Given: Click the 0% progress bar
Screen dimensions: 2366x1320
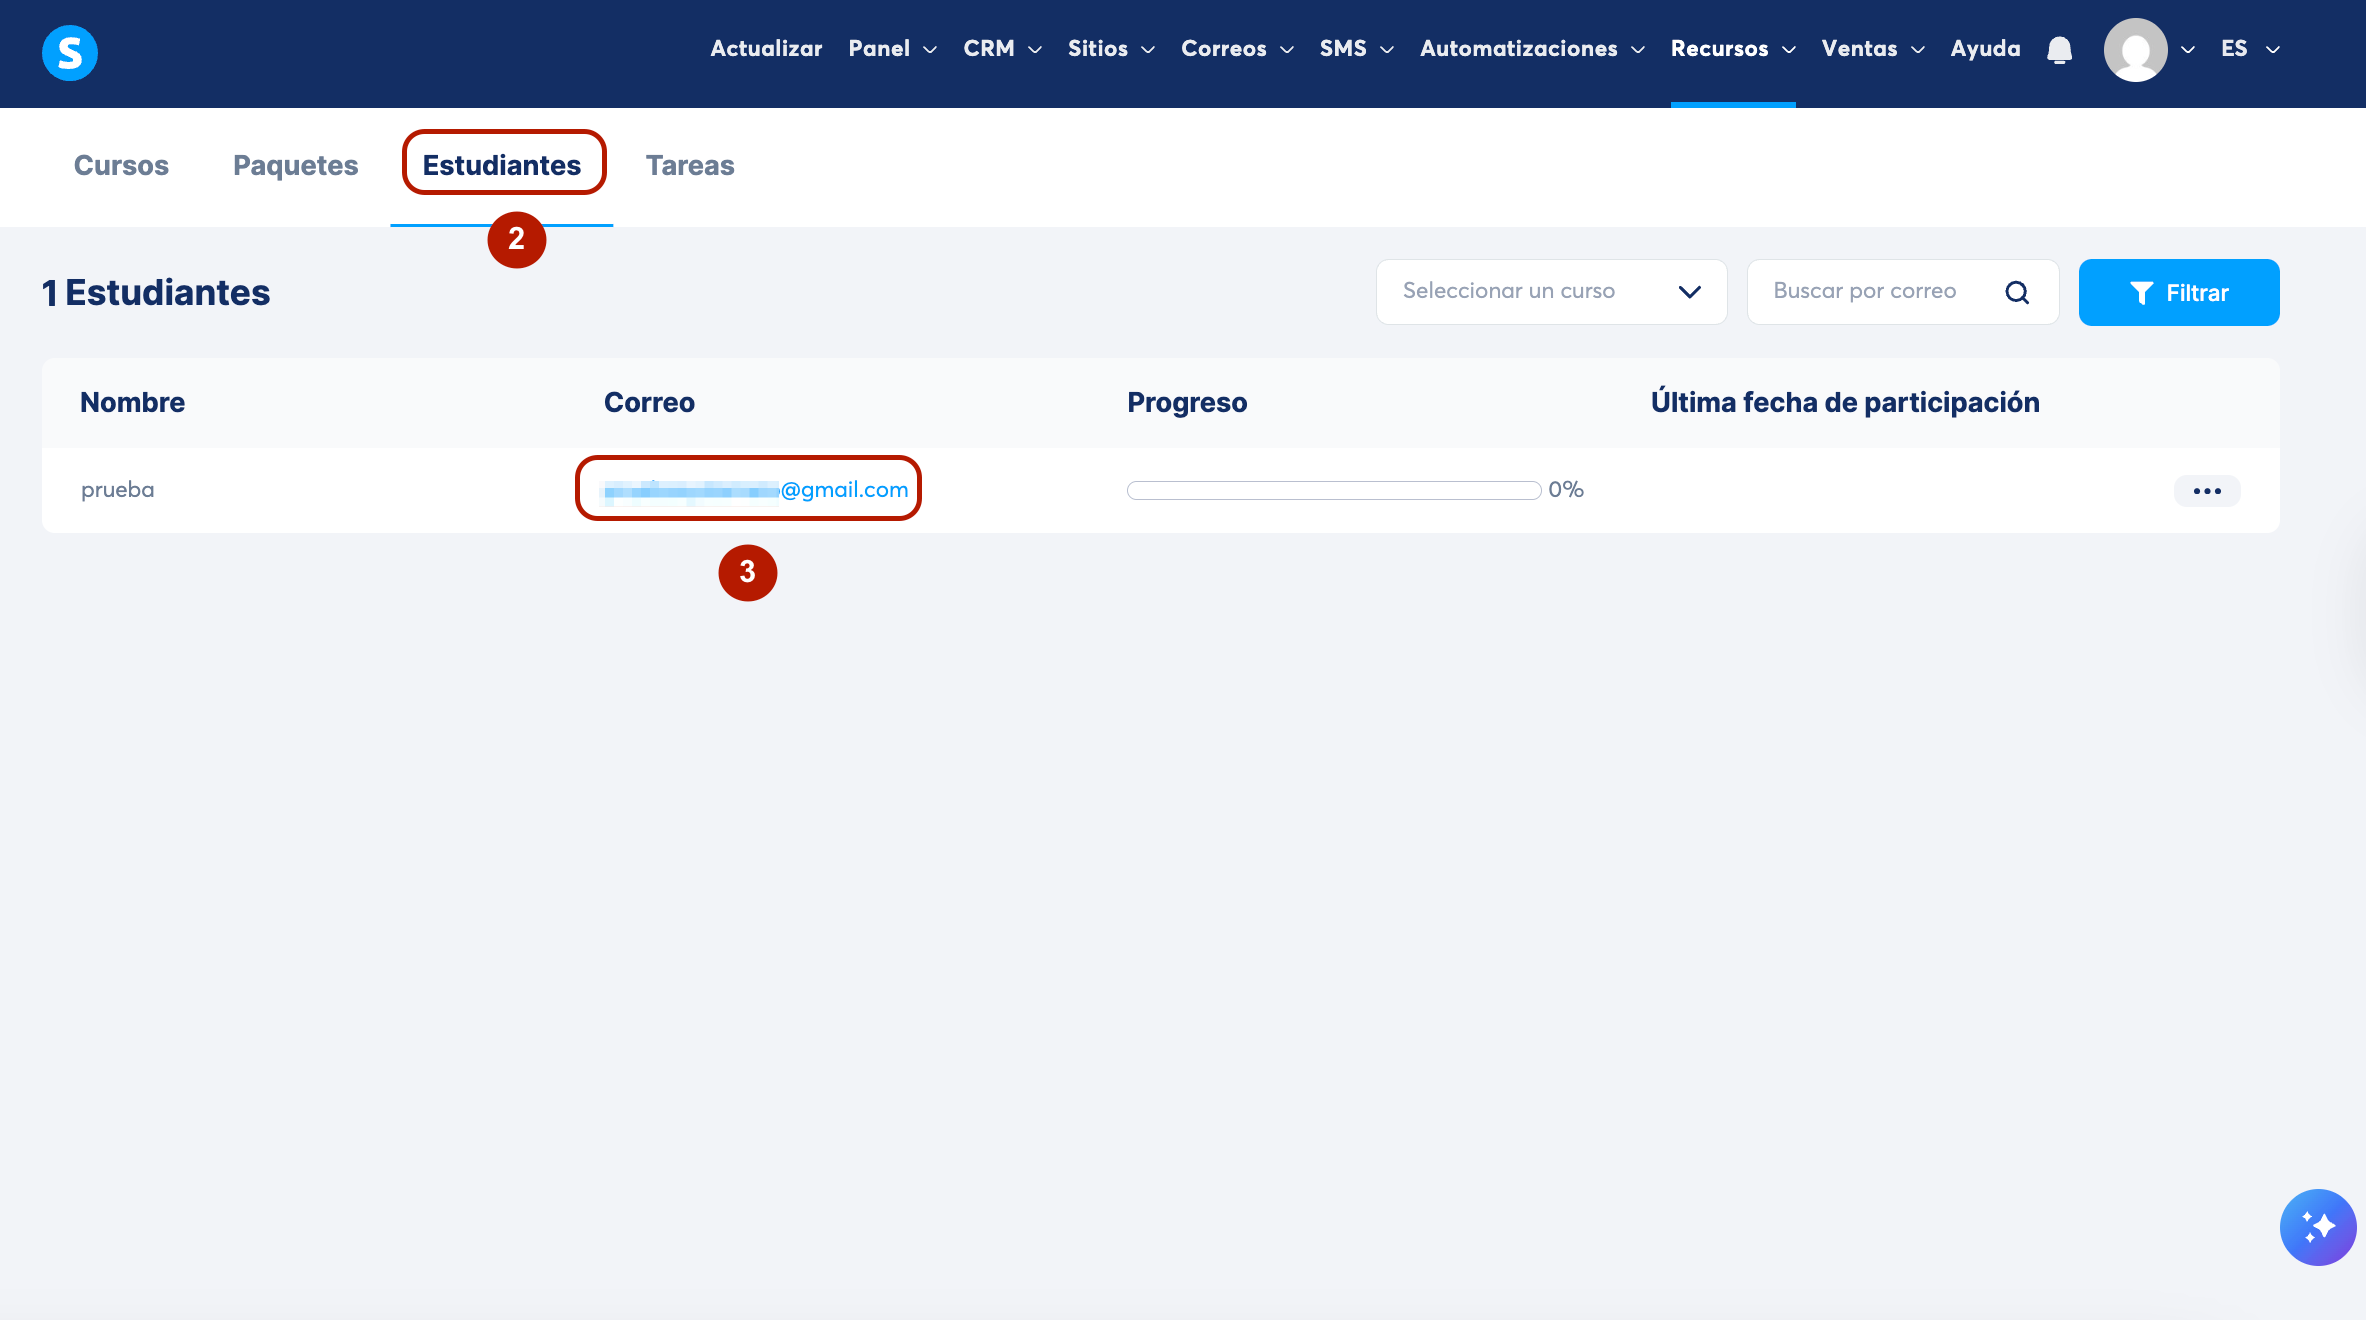Looking at the screenshot, I should point(1333,491).
